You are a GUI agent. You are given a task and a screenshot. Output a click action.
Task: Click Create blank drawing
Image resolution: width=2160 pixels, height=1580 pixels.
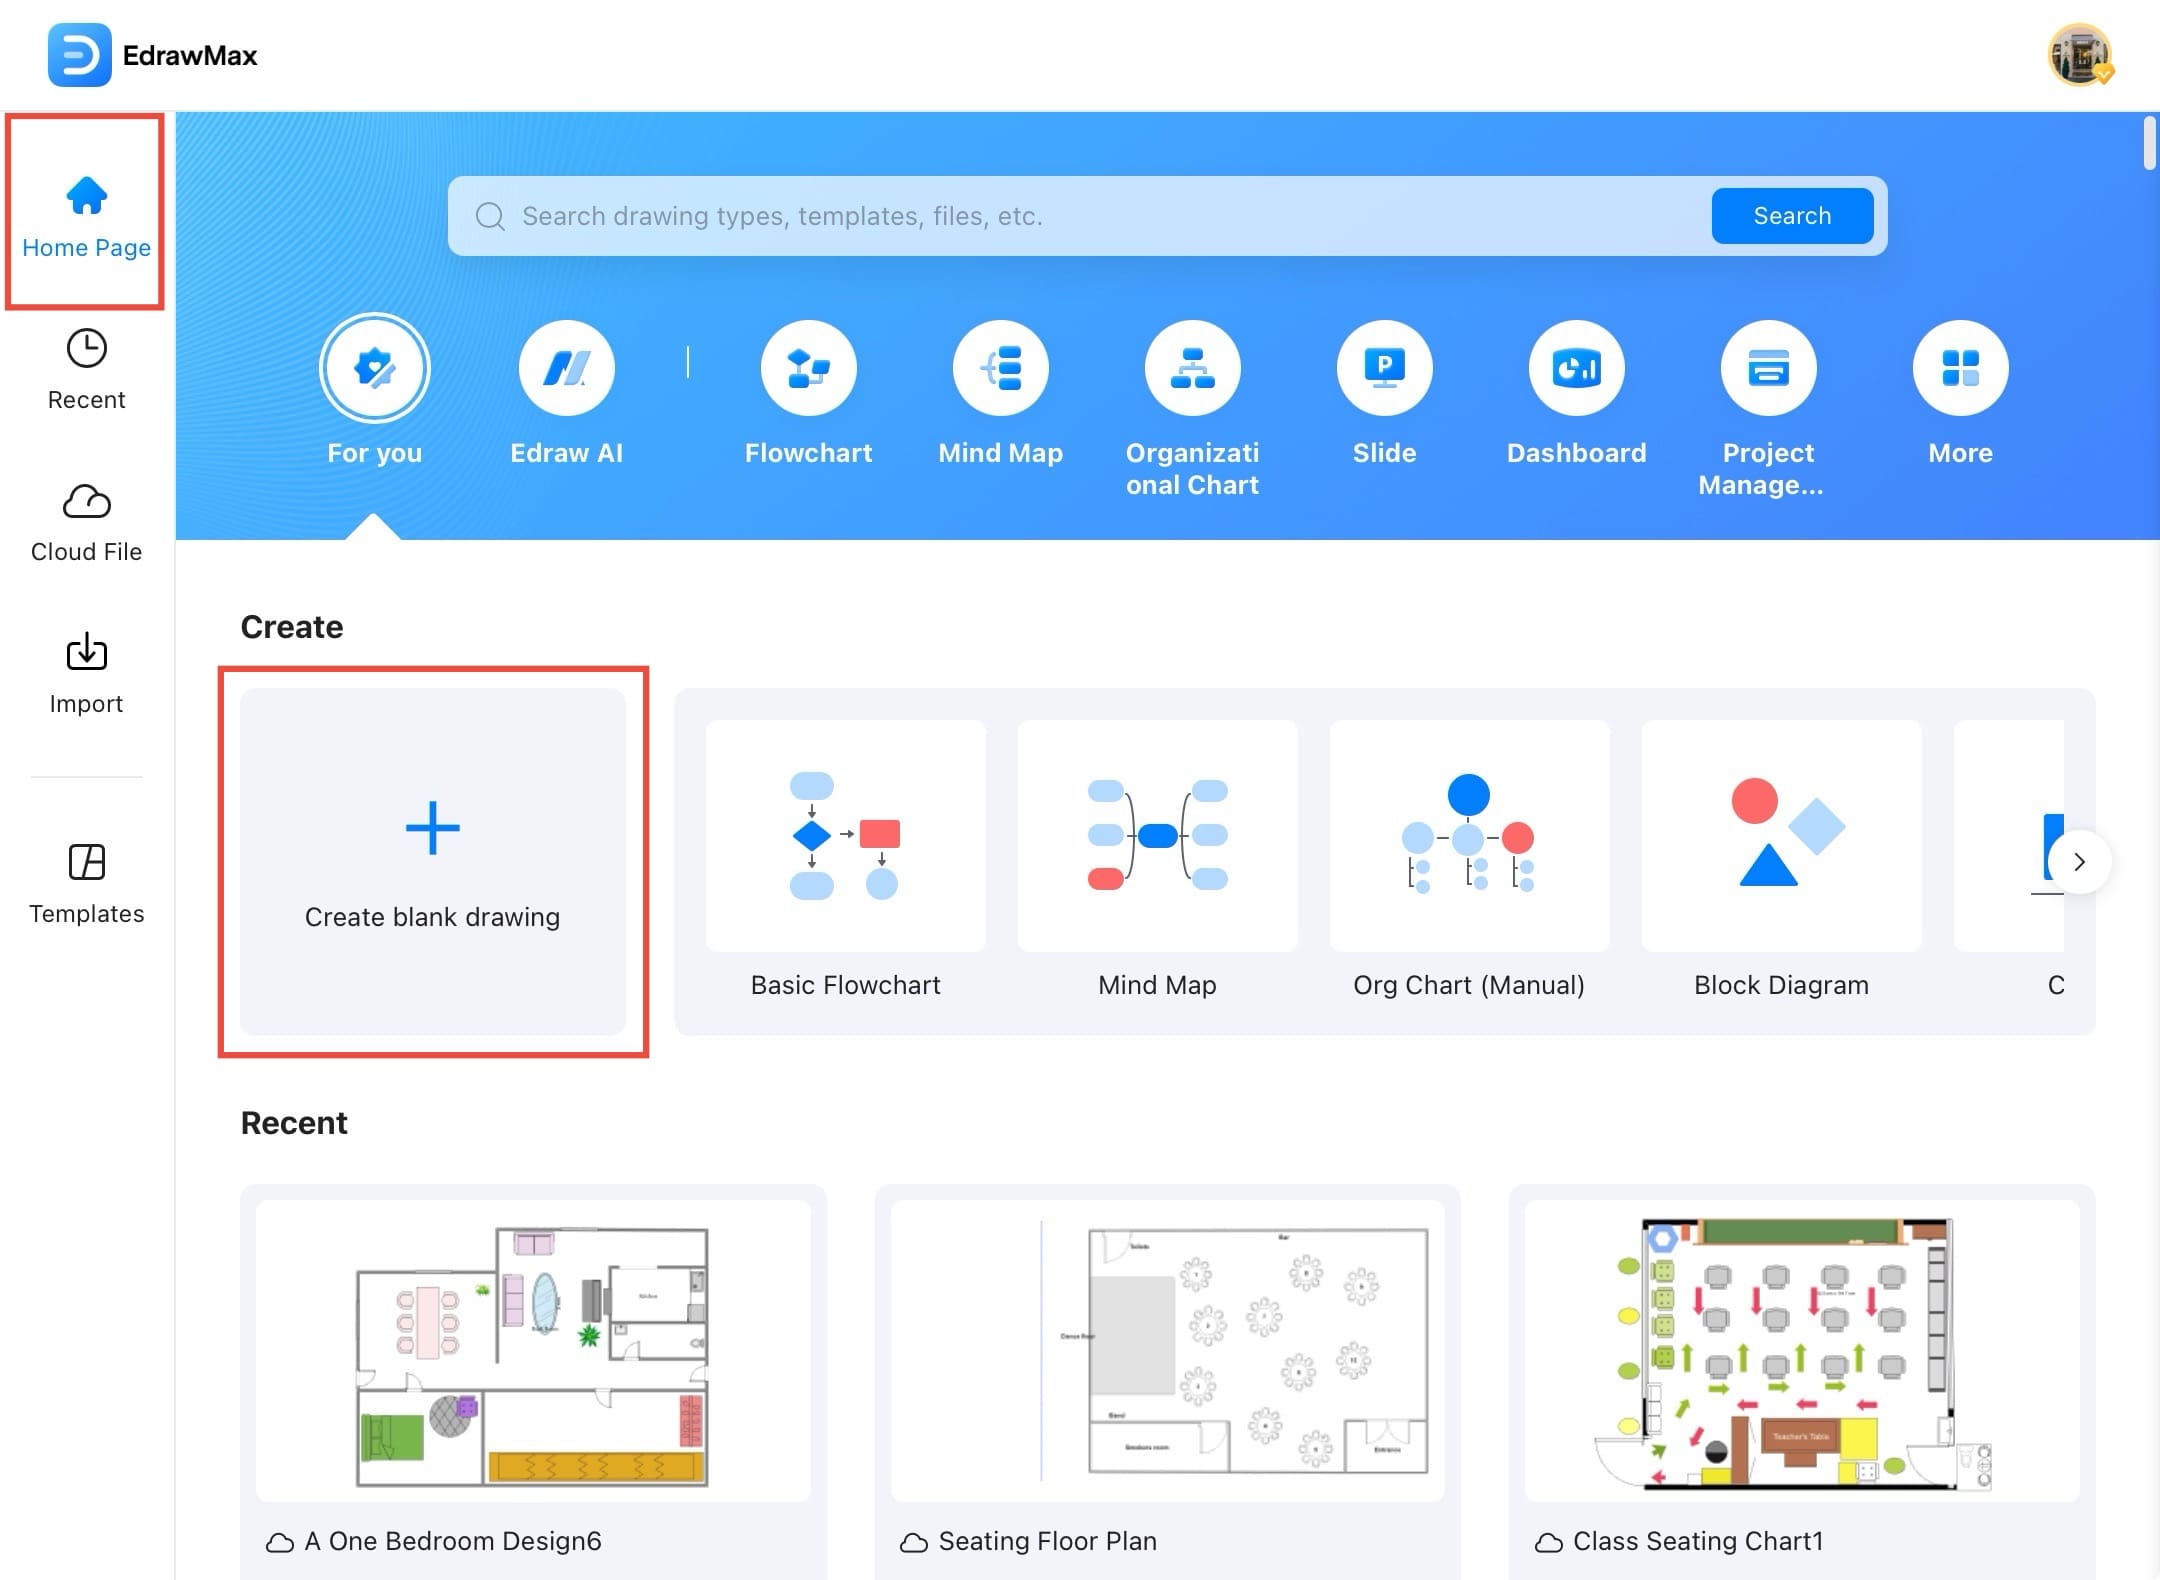pyautogui.click(x=432, y=860)
